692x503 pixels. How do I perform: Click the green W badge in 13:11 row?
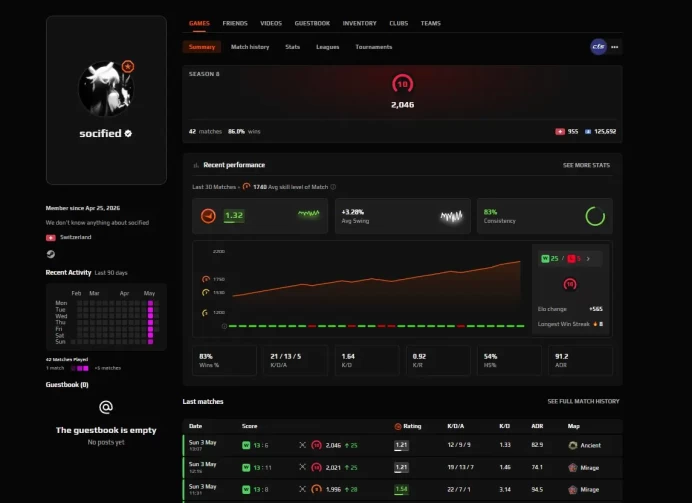point(246,467)
